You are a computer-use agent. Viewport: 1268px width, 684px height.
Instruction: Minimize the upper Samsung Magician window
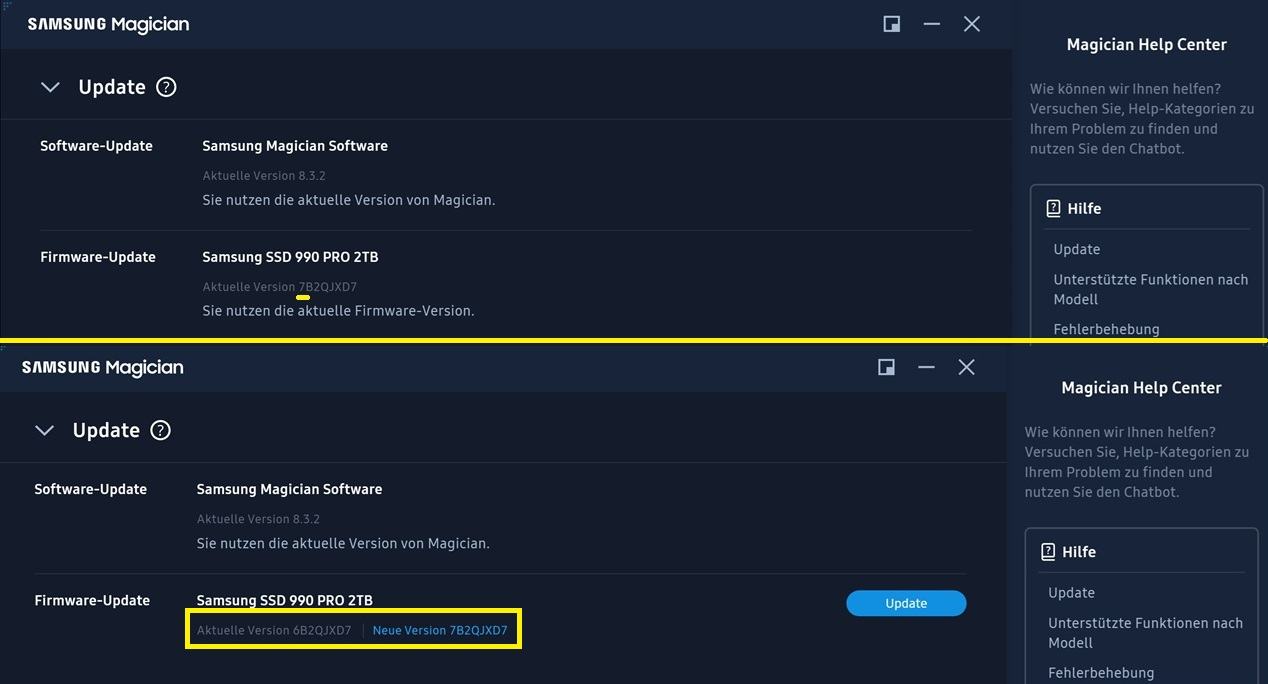(x=932, y=24)
